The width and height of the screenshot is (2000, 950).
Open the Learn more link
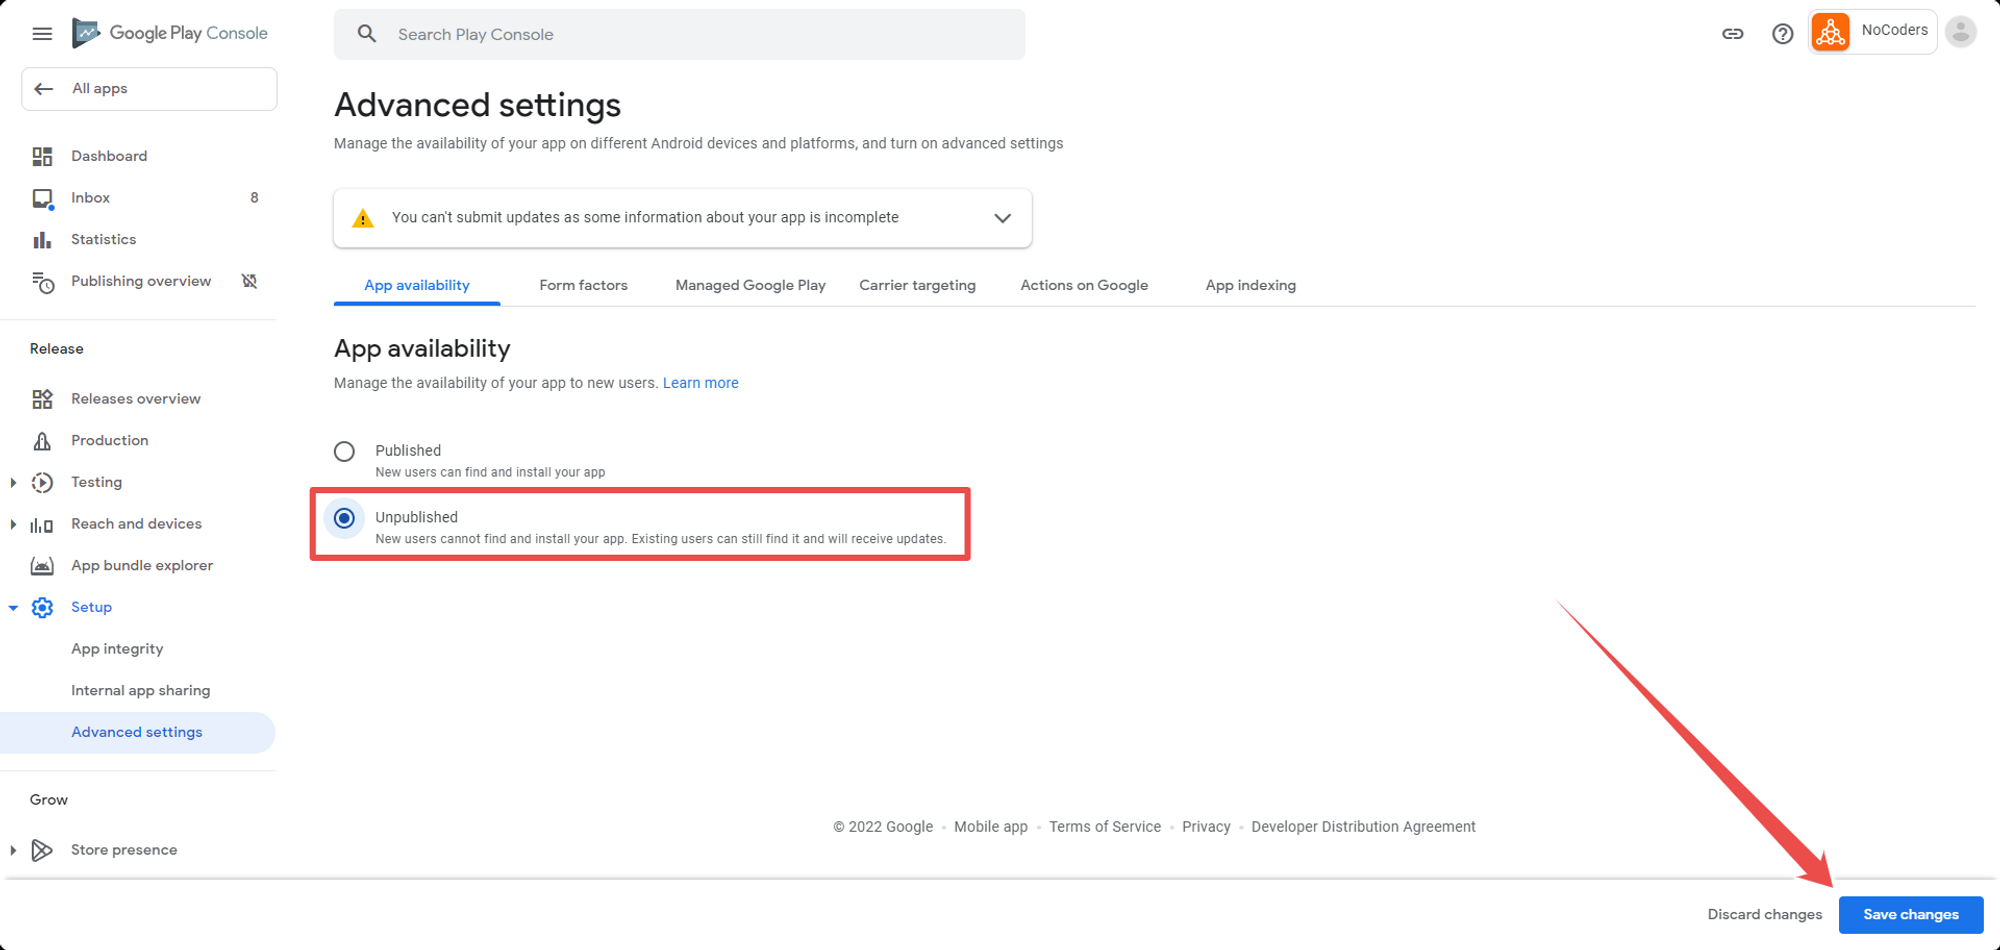click(701, 383)
